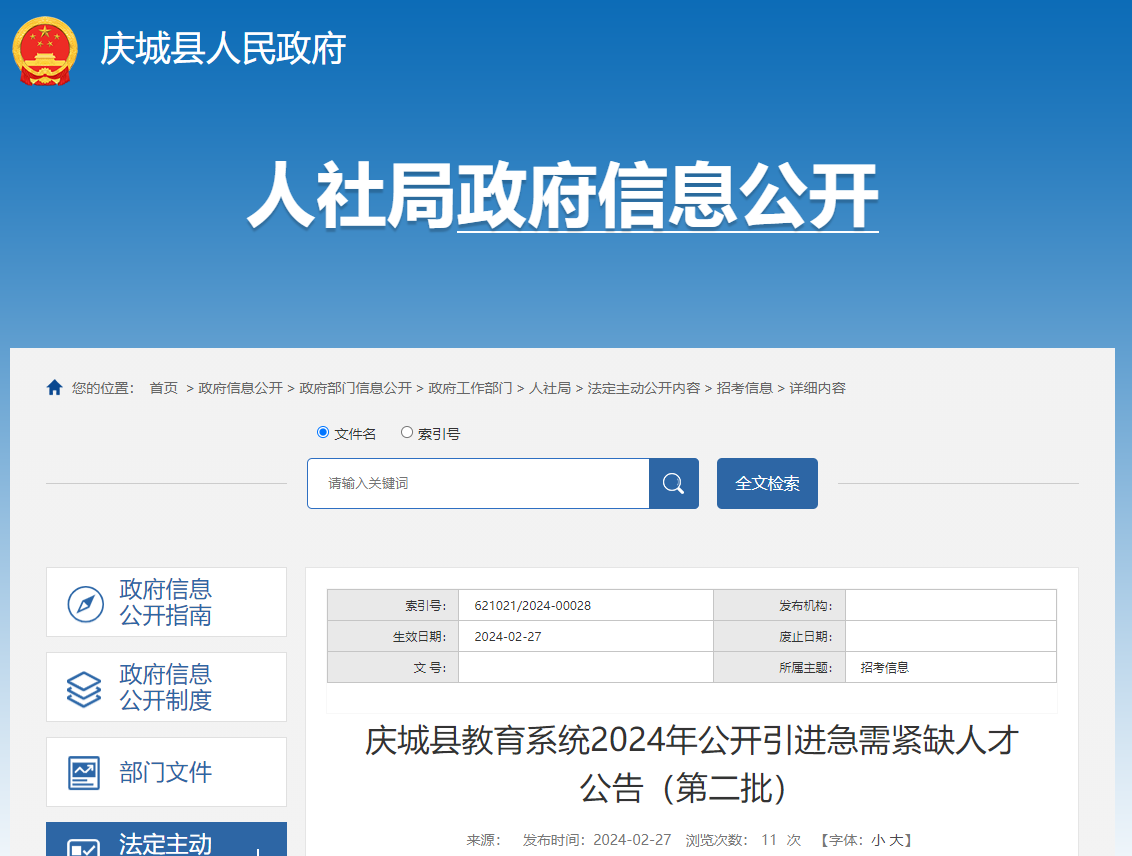This screenshot has width=1132, height=856.
Task: Go to 首页 in breadcrumb
Action: [163, 388]
